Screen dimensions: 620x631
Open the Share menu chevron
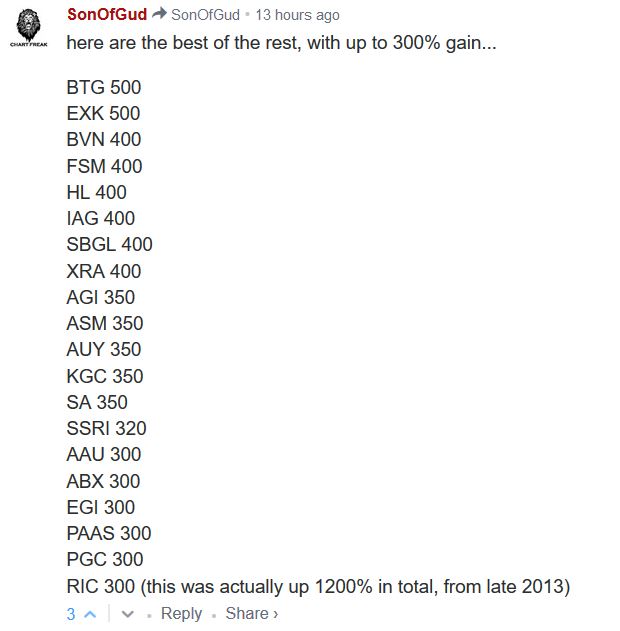[275, 614]
